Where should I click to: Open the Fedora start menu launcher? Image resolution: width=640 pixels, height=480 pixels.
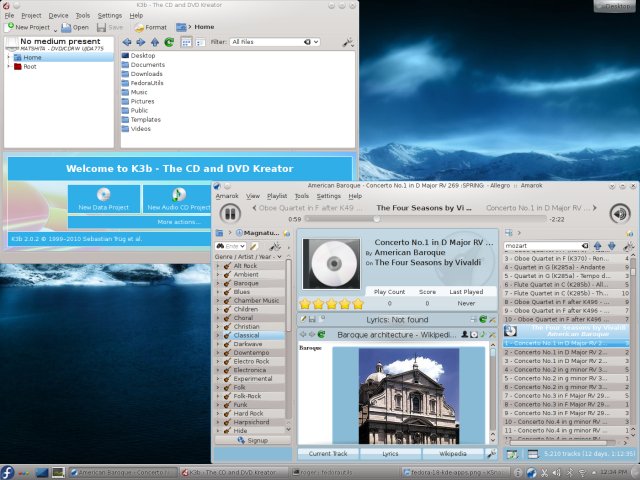(9, 471)
